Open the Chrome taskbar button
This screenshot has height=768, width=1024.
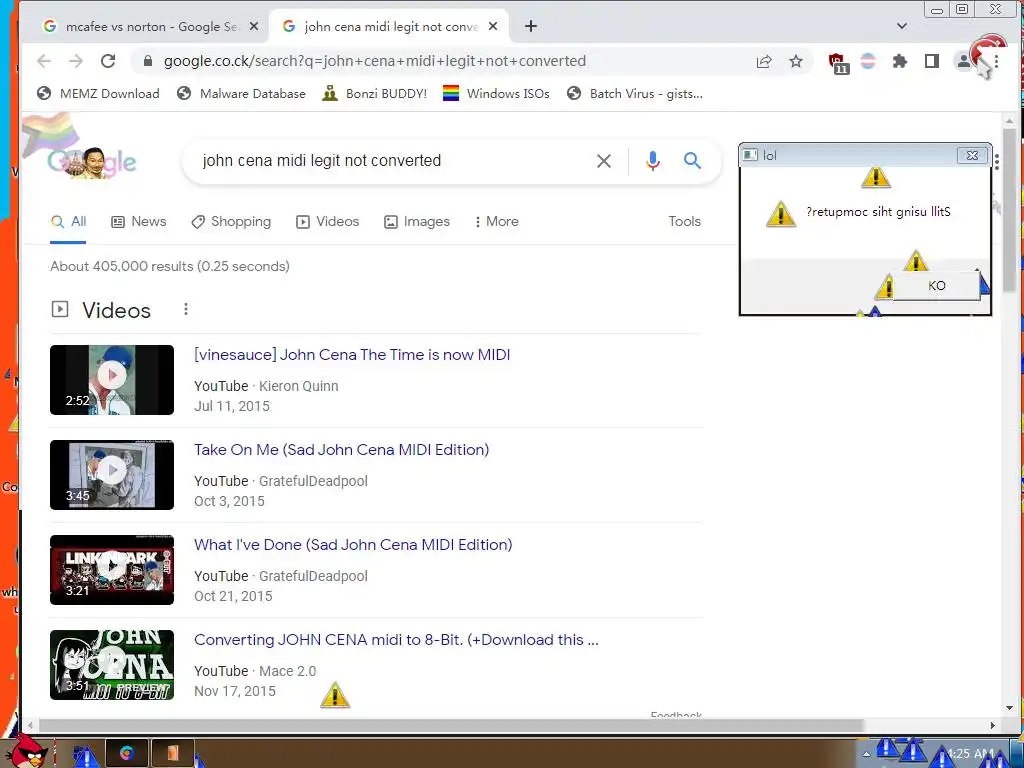click(x=126, y=753)
